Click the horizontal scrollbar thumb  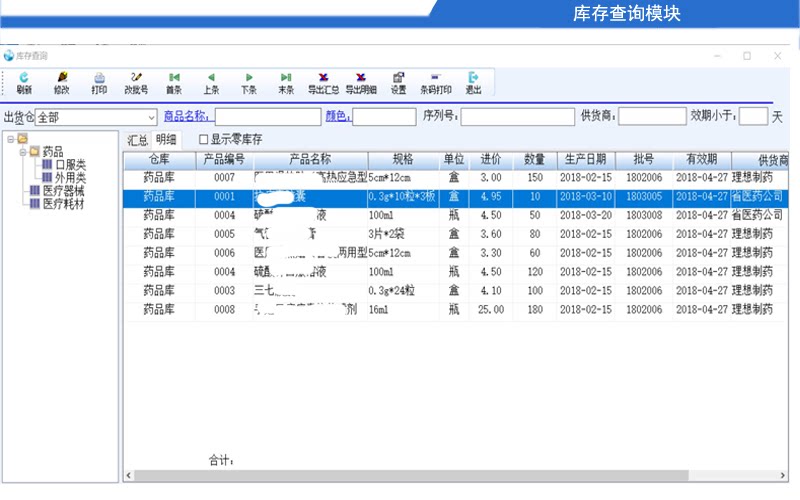(x=411, y=476)
